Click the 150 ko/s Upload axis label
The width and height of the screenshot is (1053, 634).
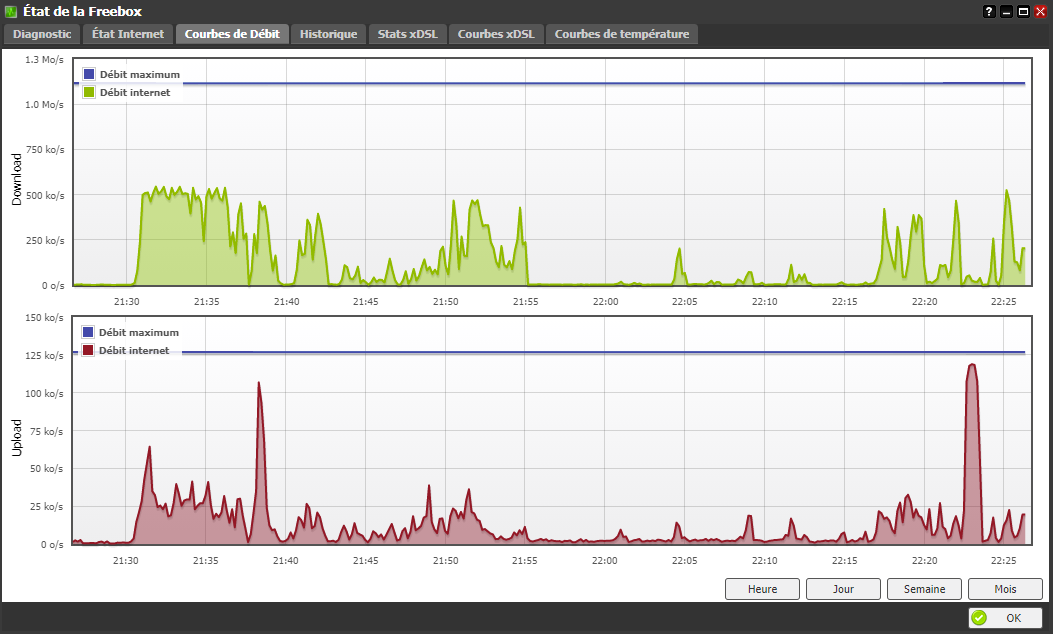tap(44, 318)
